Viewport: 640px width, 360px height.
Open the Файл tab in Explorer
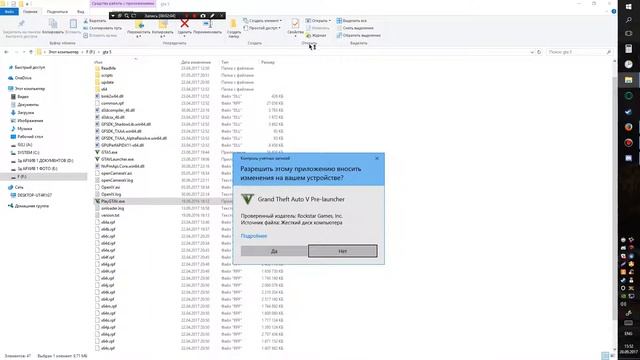click(9, 11)
